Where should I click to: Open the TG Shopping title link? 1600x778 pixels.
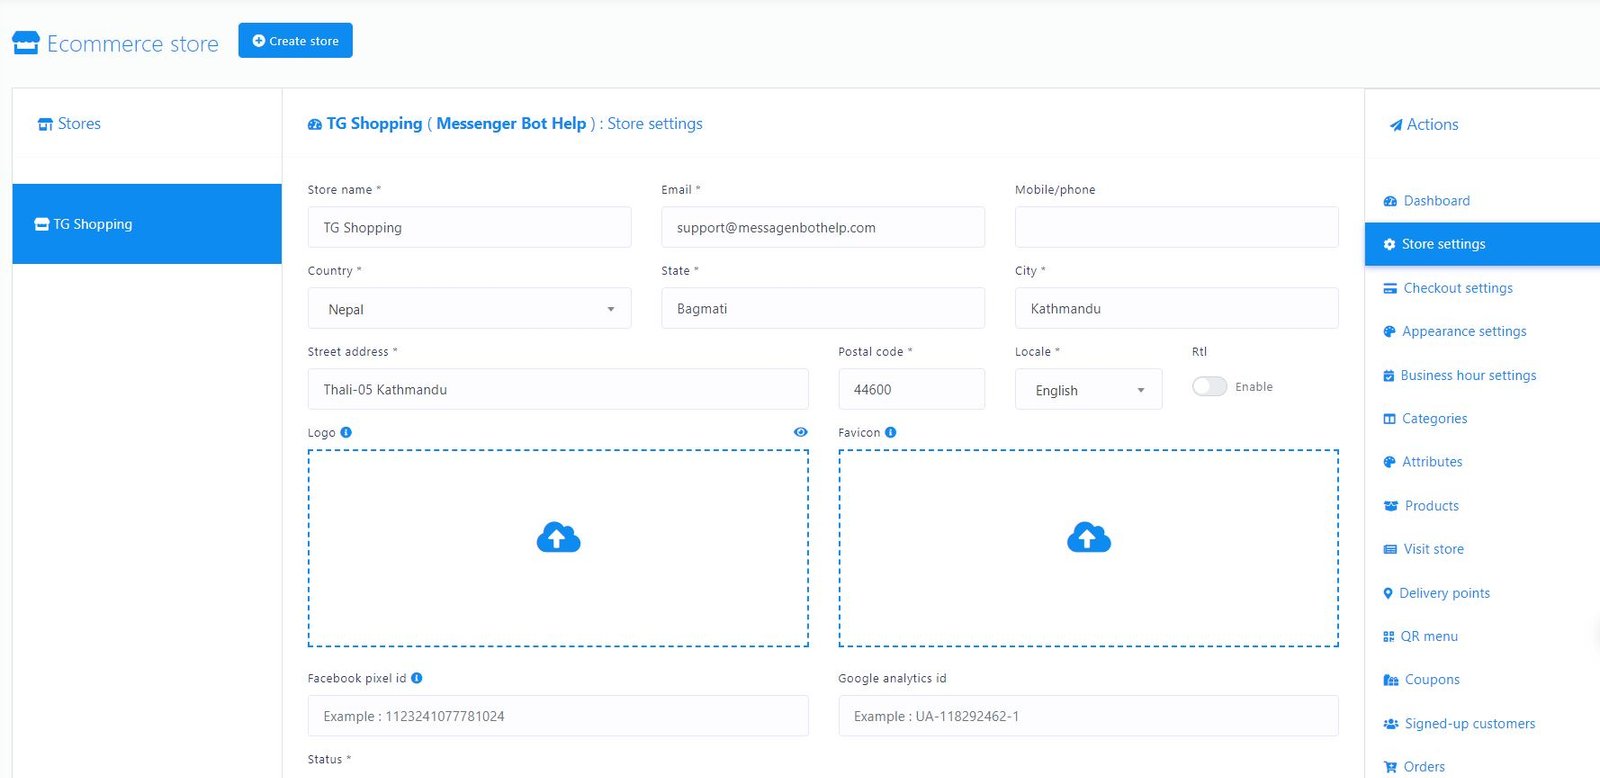(x=374, y=123)
